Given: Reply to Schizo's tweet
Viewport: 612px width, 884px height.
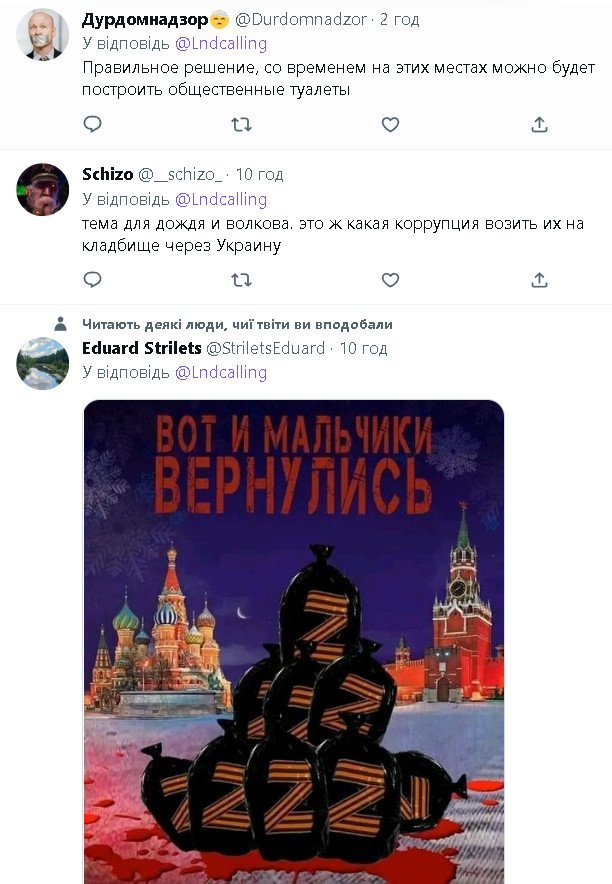Looking at the screenshot, I should point(92,279).
